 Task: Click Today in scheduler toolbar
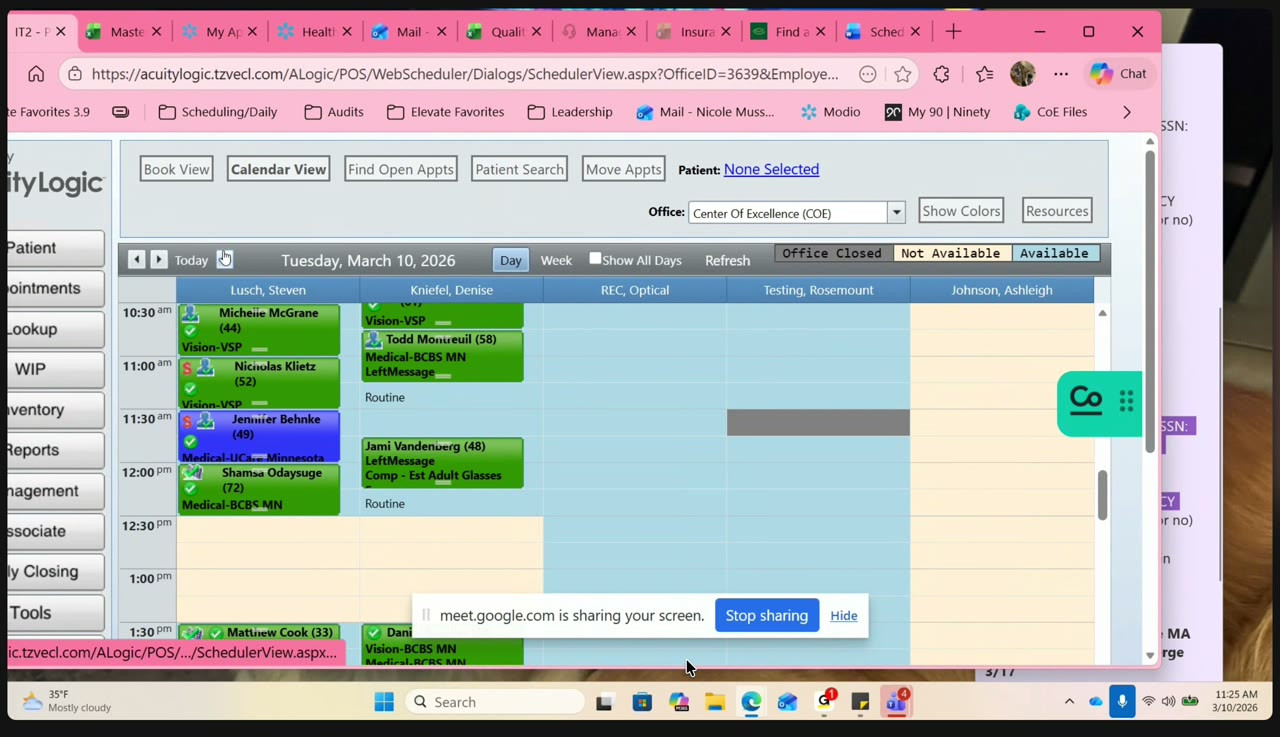(x=191, y=260)
